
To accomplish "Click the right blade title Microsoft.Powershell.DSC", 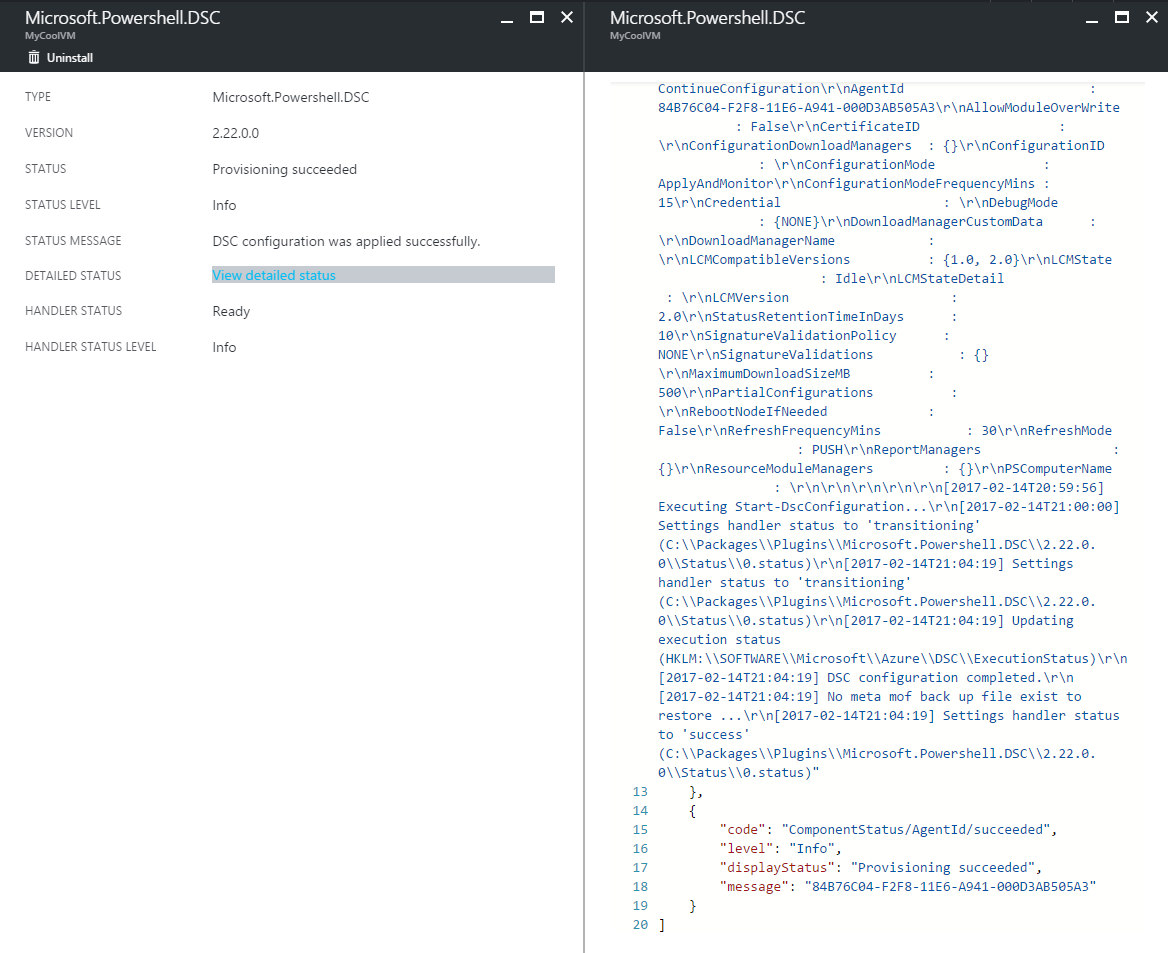I will [707, 18].
